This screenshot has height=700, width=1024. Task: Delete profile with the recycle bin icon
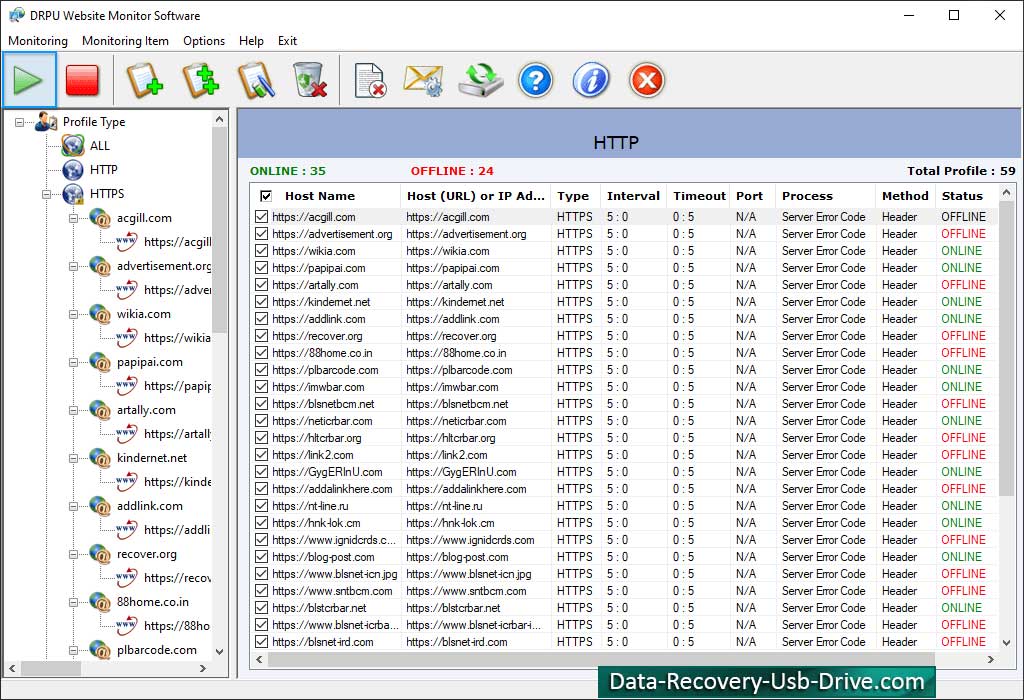pyautogui.click(x=310, y=80)
